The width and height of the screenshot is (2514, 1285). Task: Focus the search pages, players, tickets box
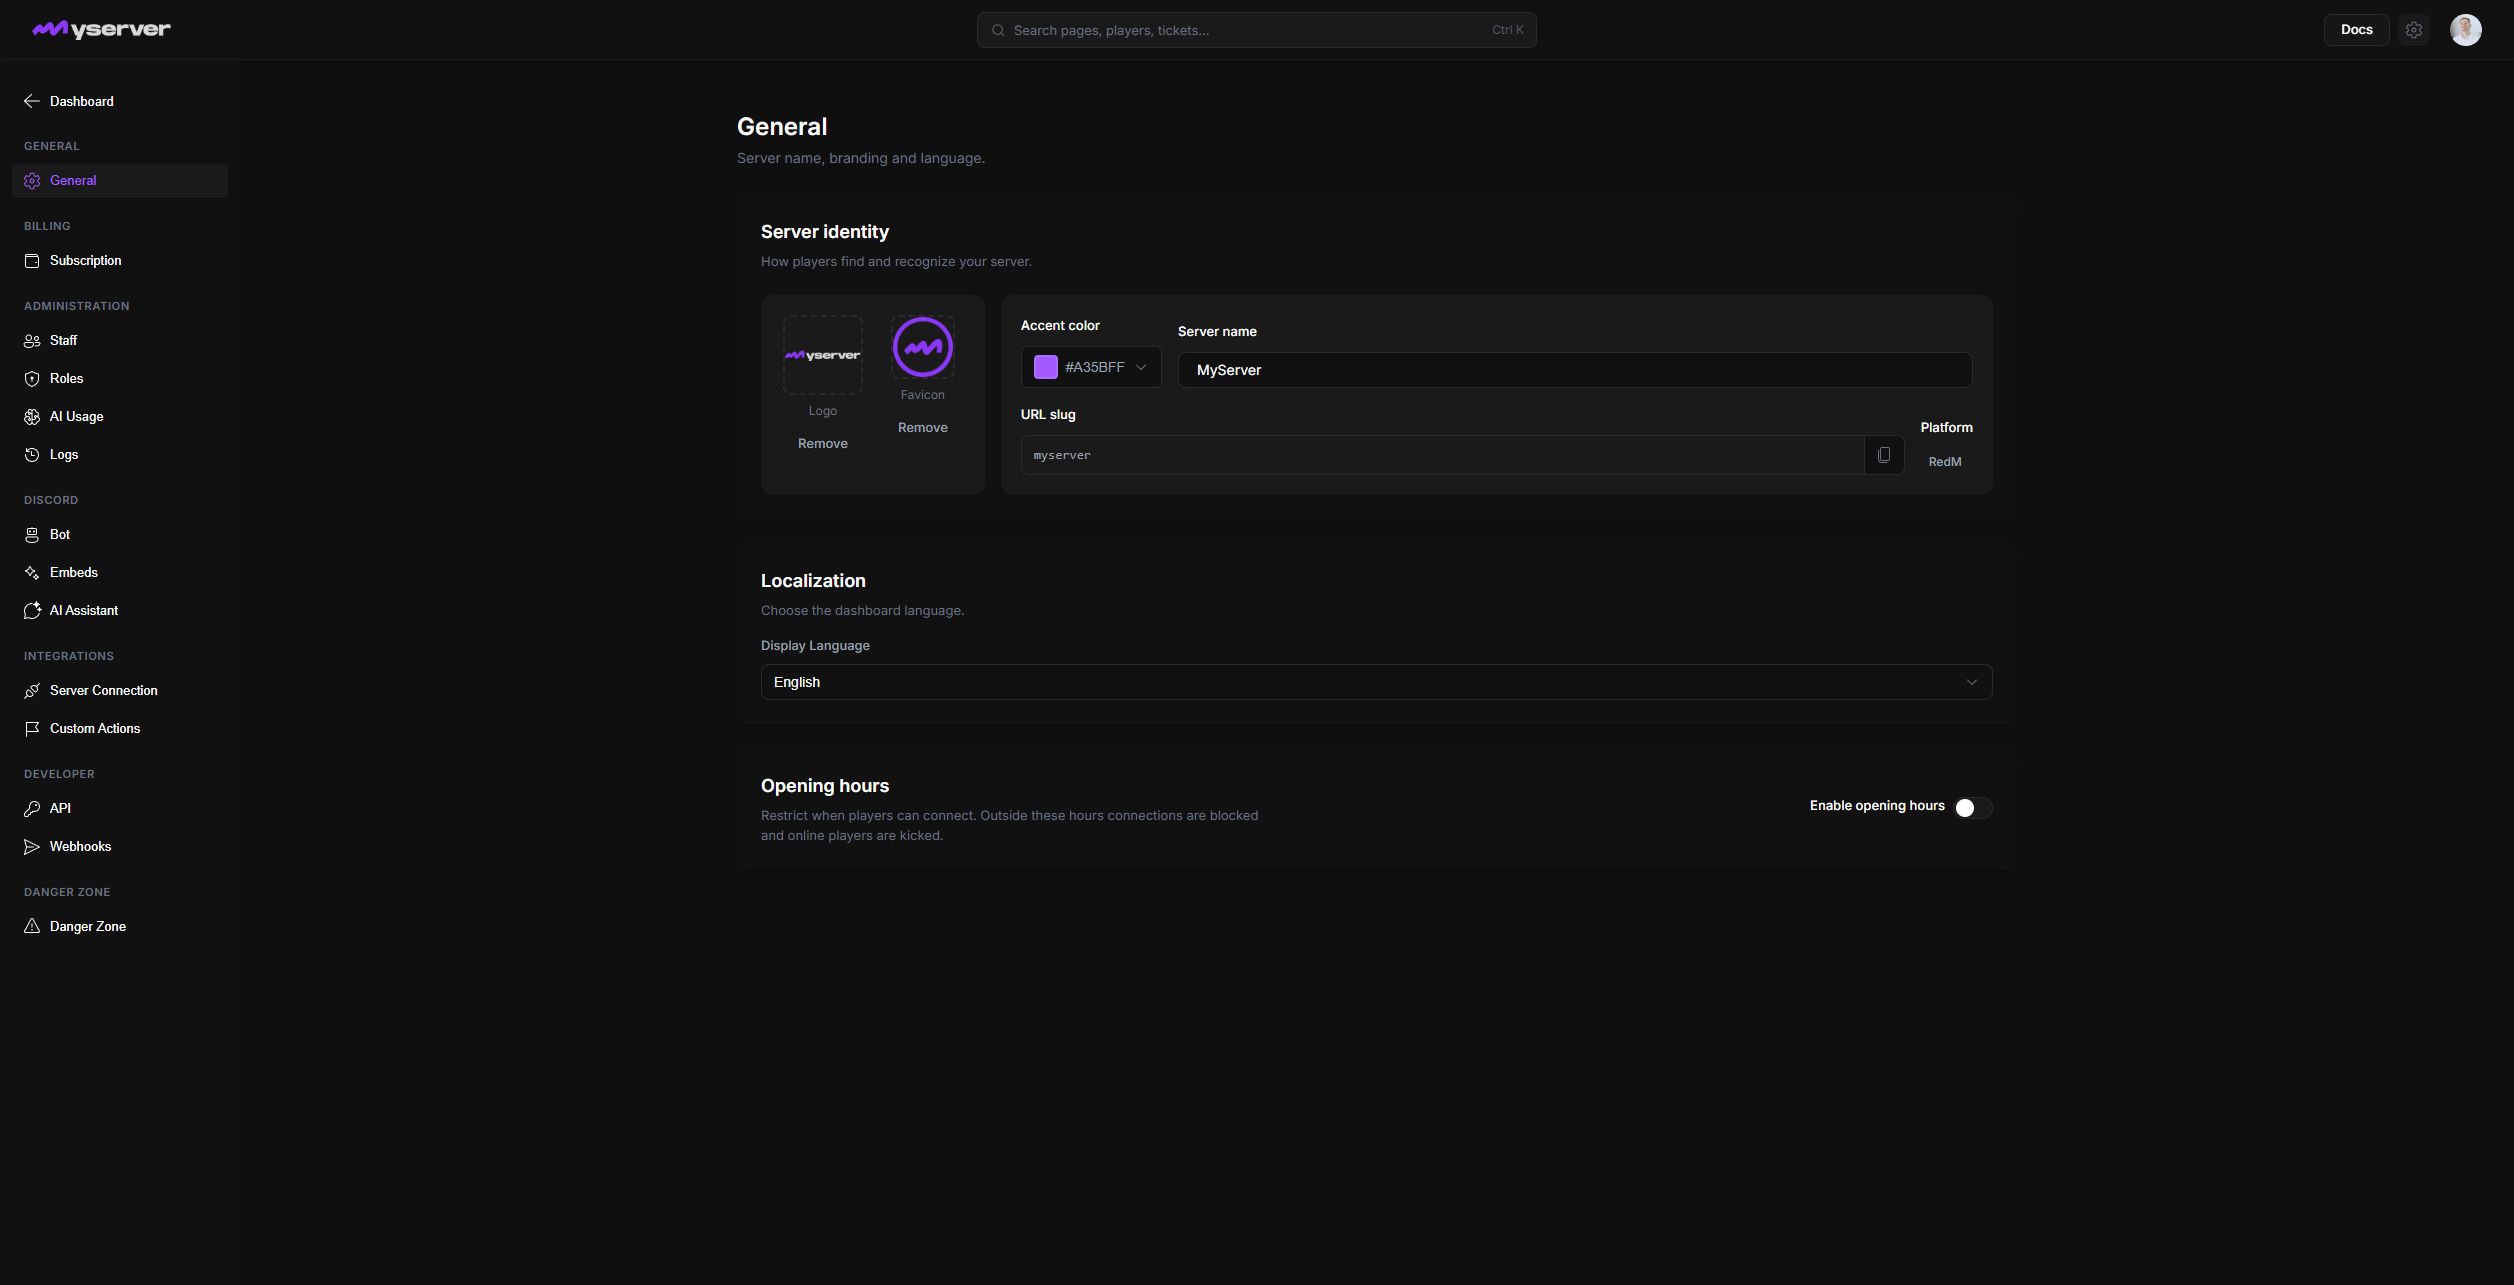pos(1256,30)
